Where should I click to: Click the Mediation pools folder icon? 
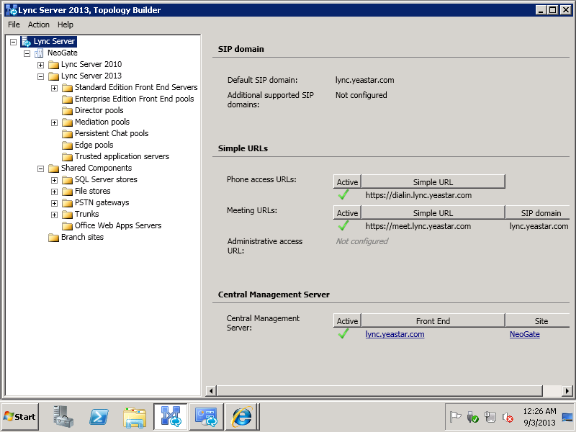tap(67, 122)
